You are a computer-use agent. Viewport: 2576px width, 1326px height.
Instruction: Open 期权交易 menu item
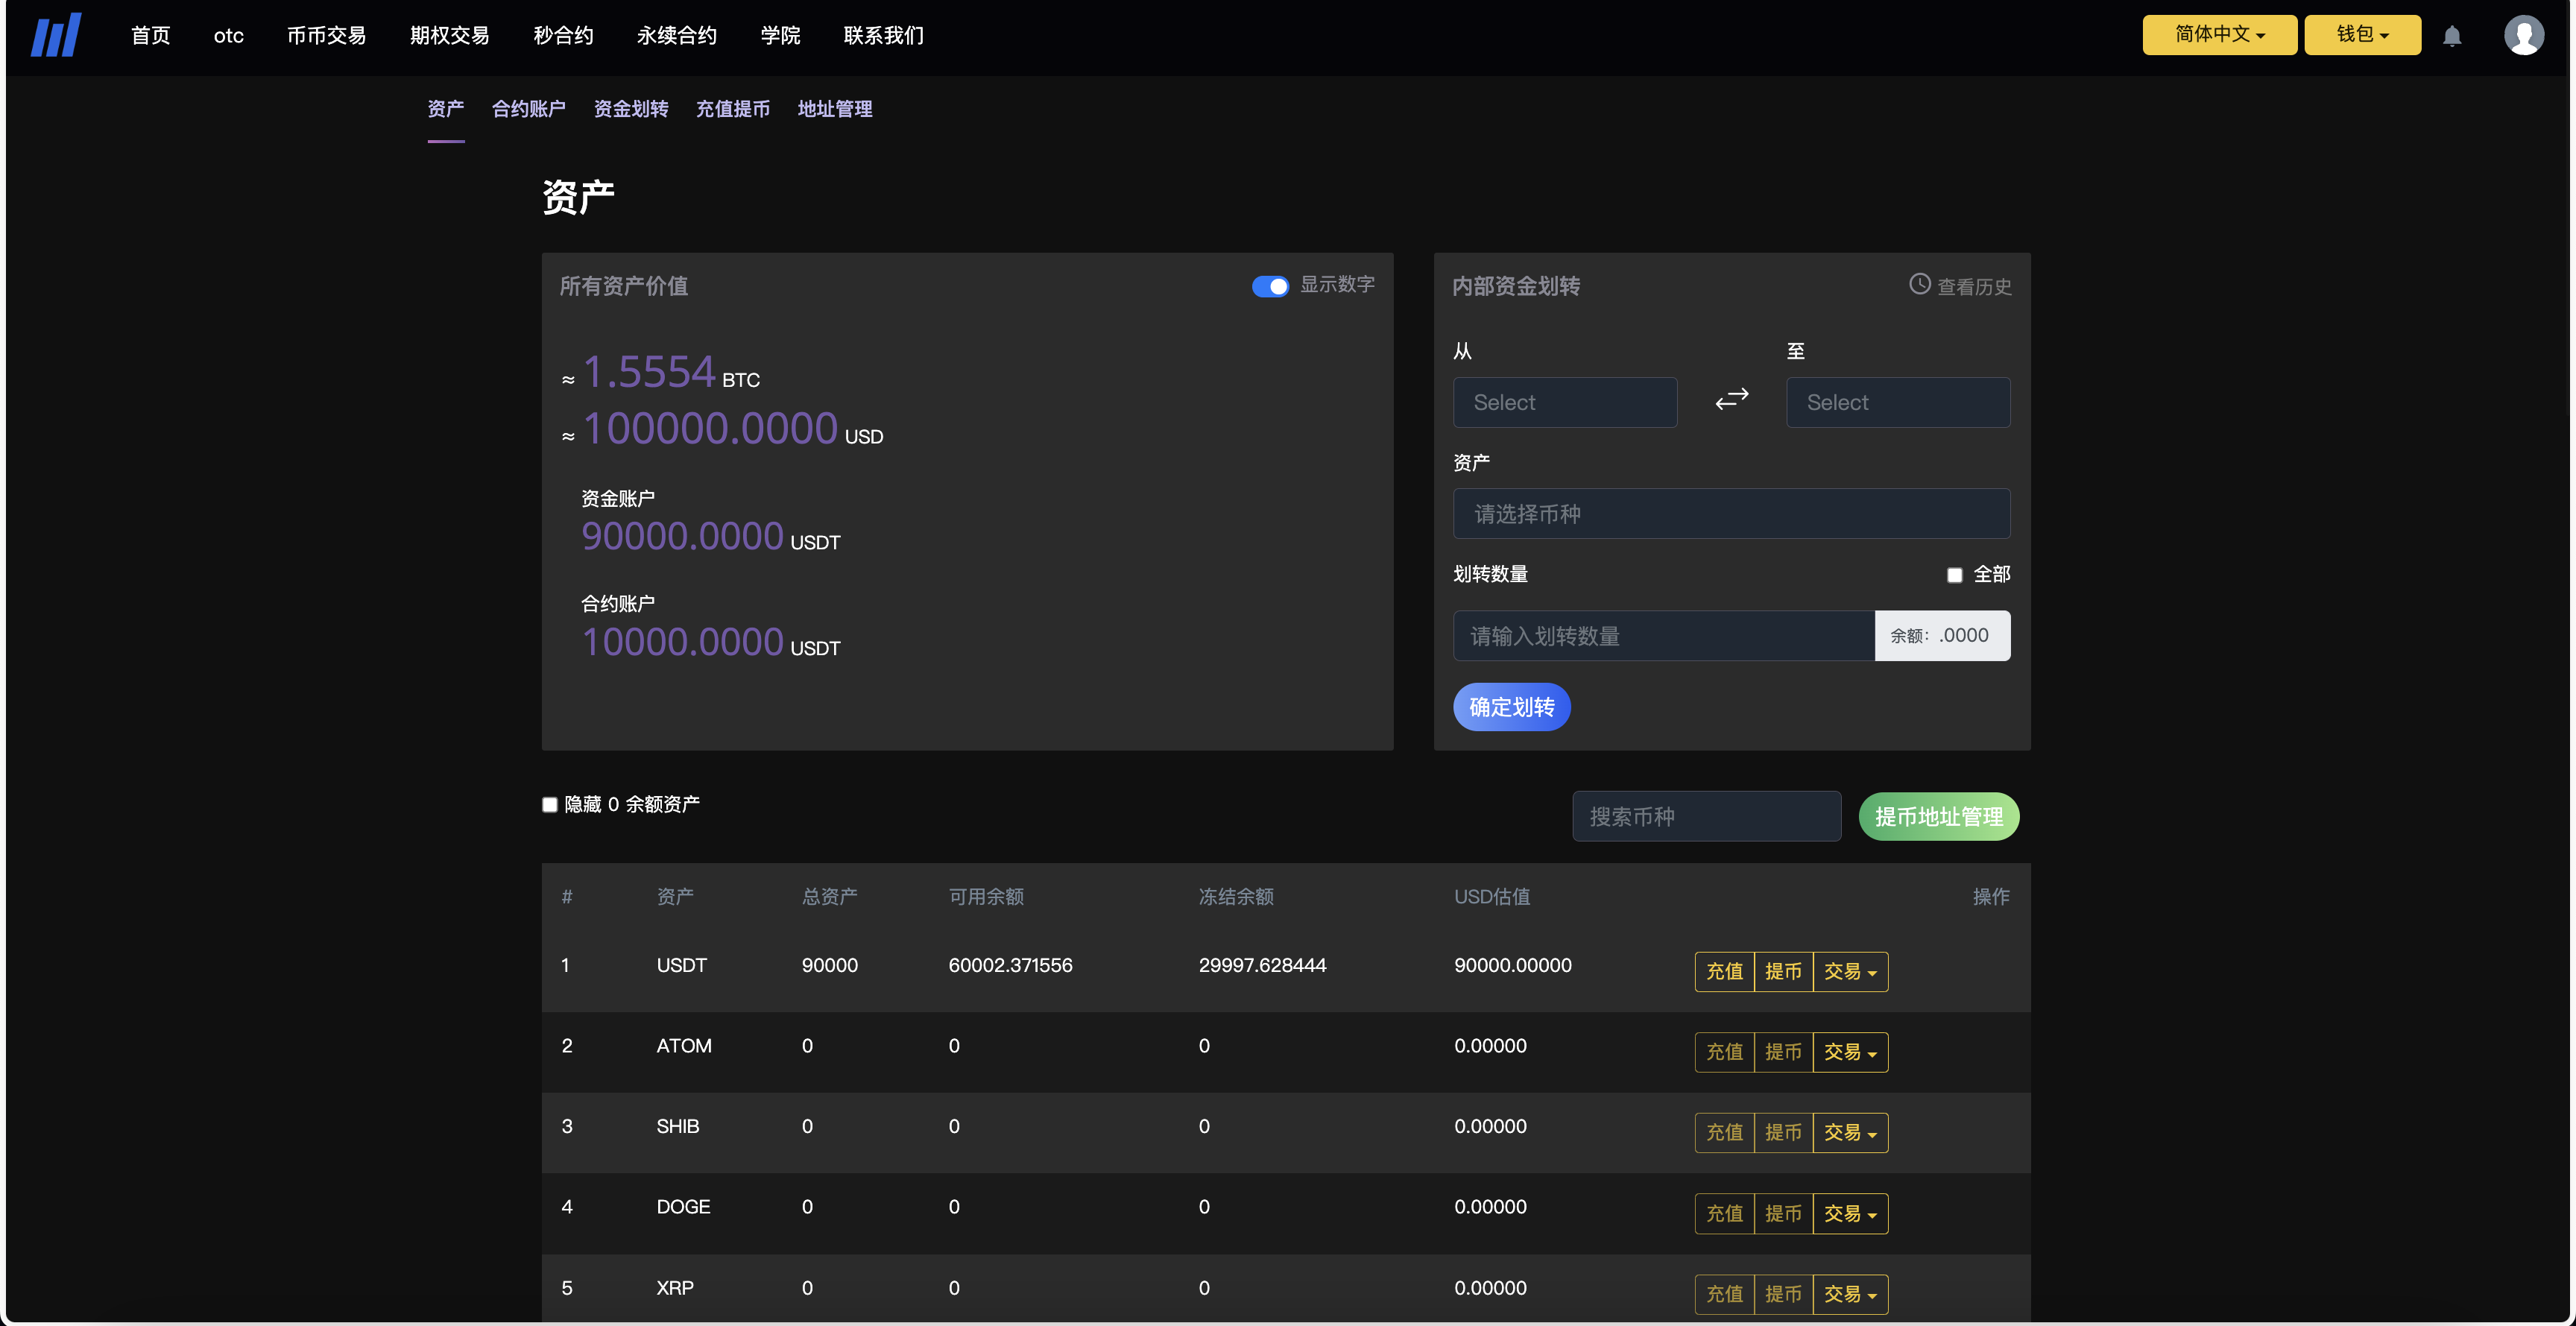tap(450, 36)
